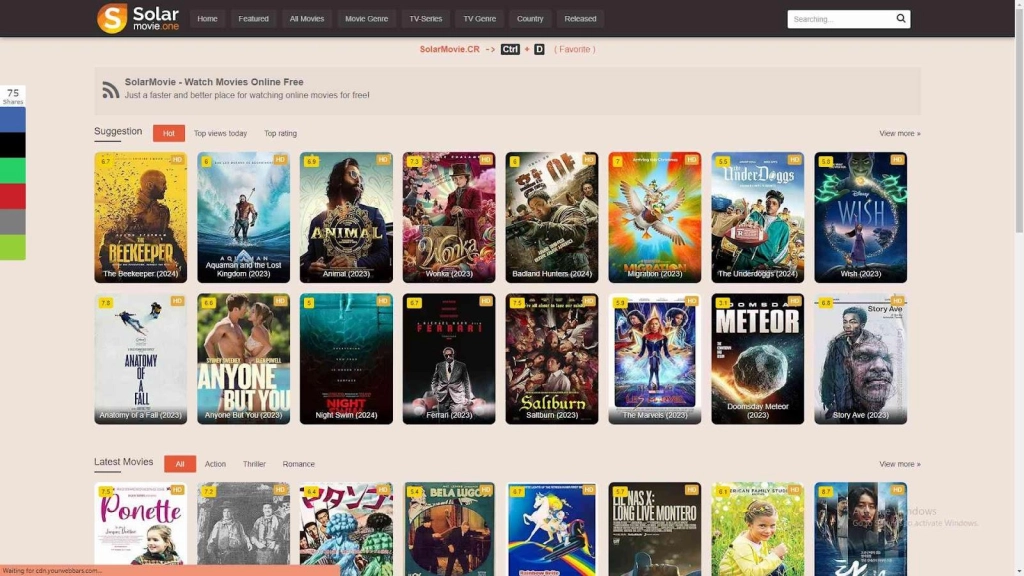Click the blue share button in sidebar
Image resolution: width=1024 pixels, height=576 pixels.
coord(12,120)
